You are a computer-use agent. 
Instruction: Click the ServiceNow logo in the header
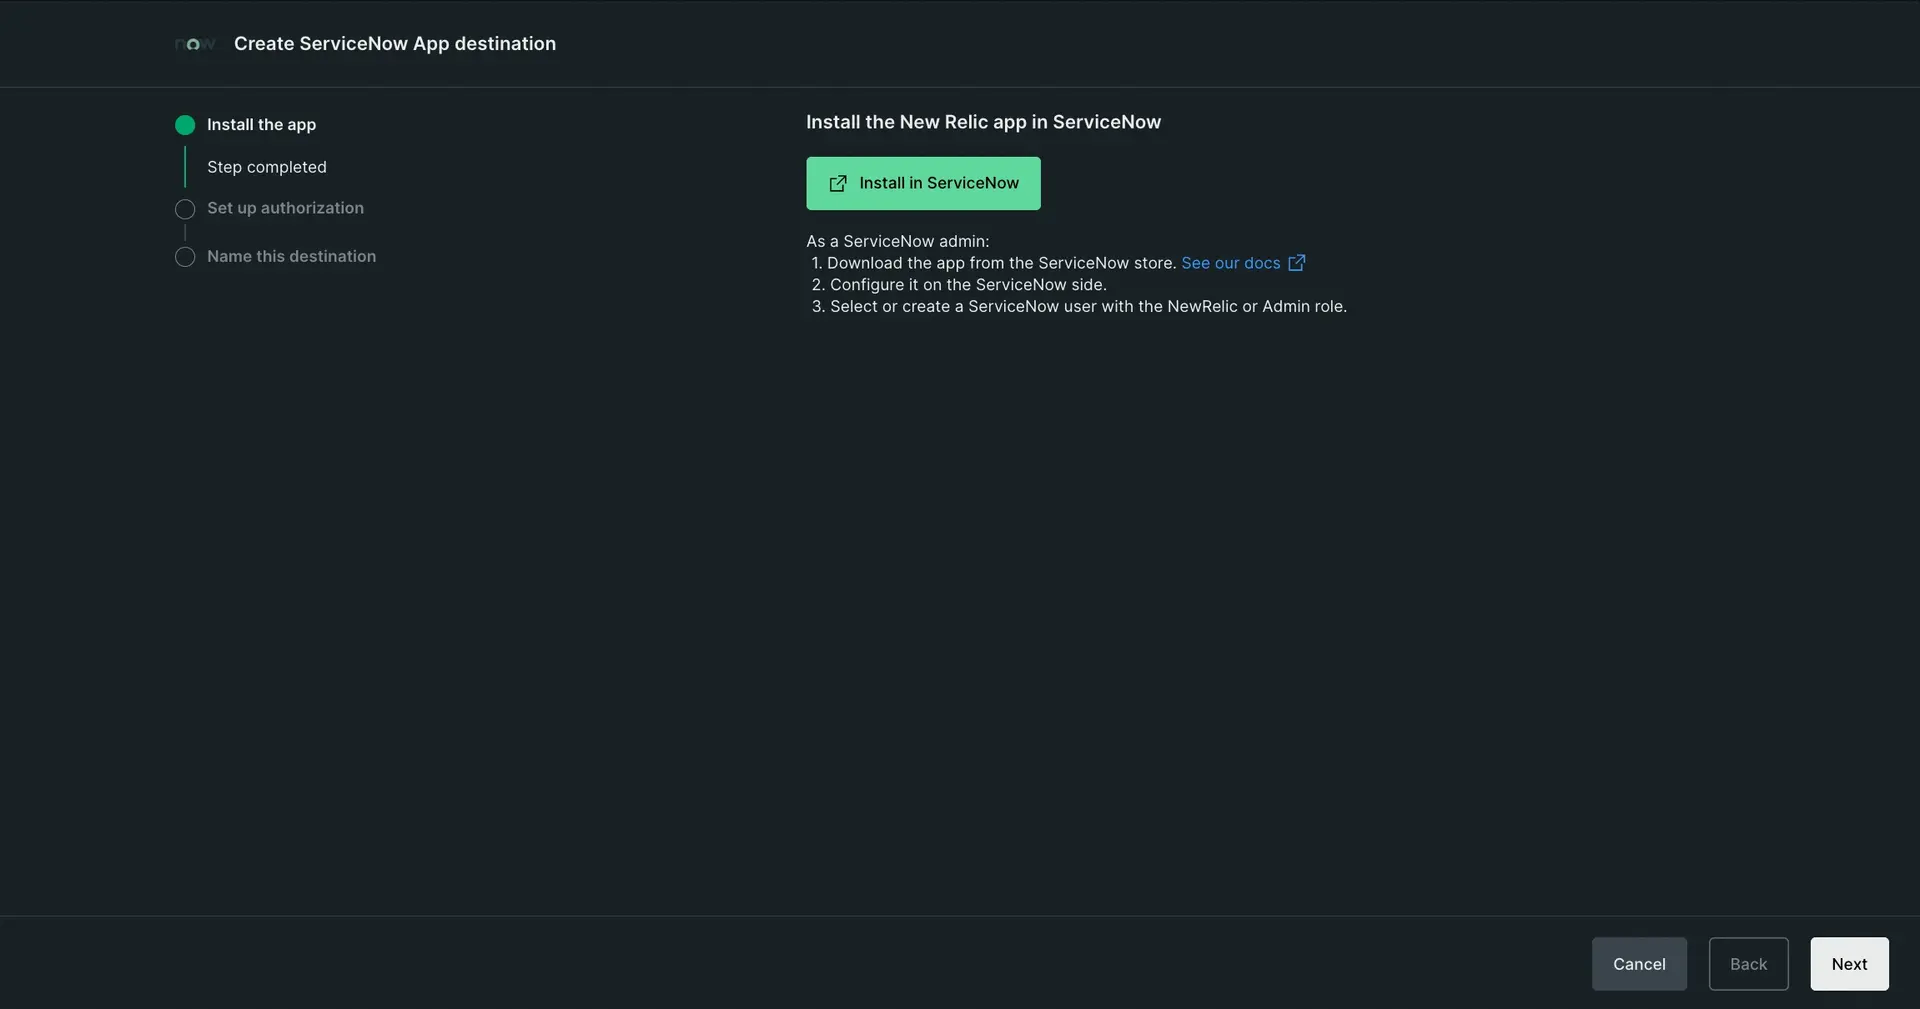click(194, 44)
